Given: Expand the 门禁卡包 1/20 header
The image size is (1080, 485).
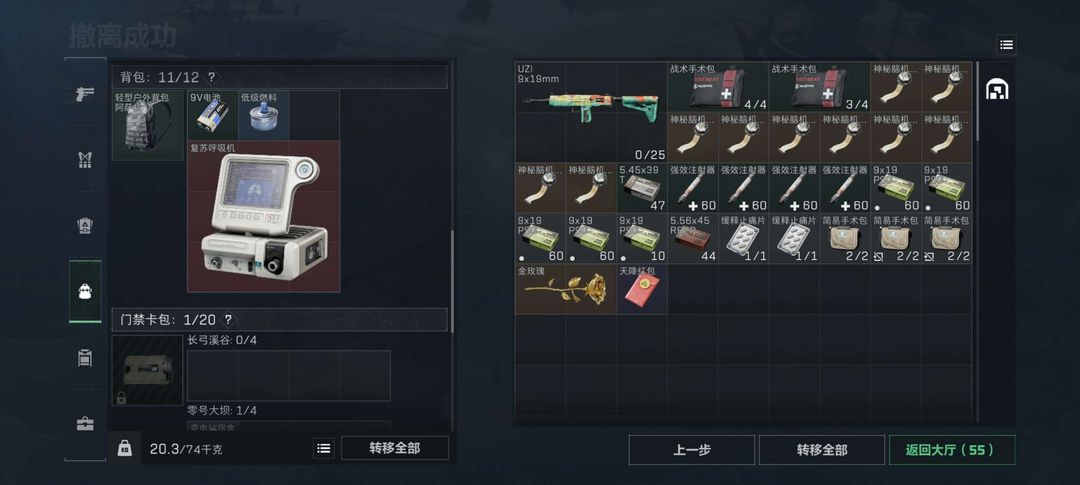Looking at the screenshot, I should (x=280, y=320).
